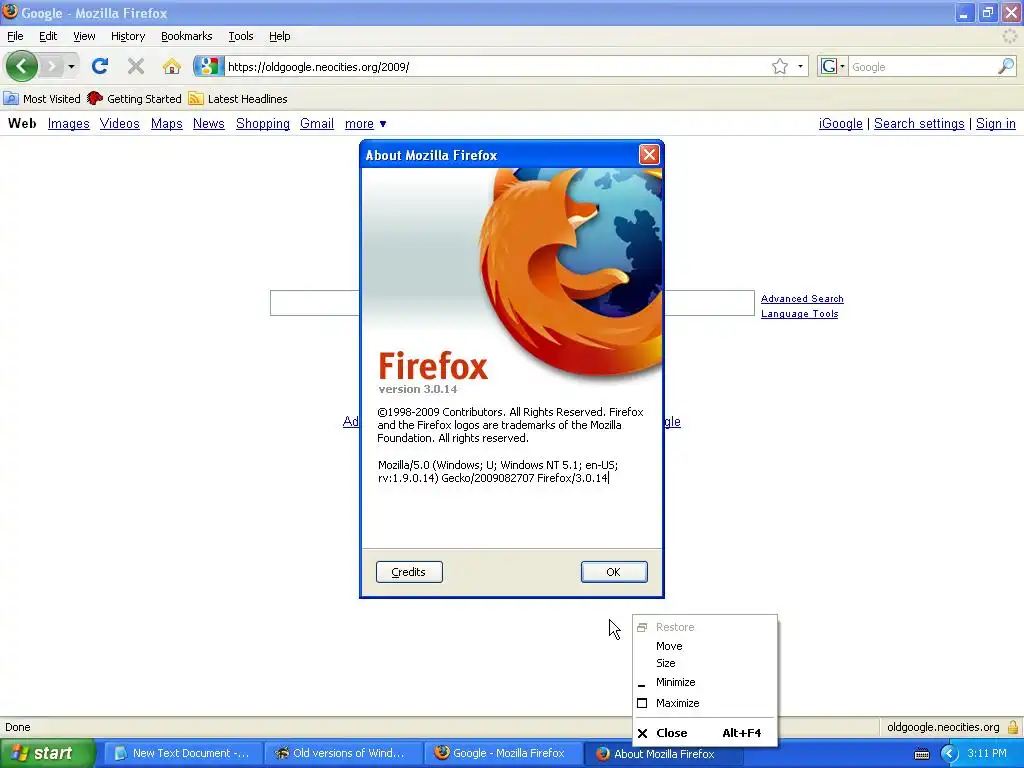Bookmark this page with the star icon
This screenshot has width=1024, height=768.
click(x=780, y=67)
